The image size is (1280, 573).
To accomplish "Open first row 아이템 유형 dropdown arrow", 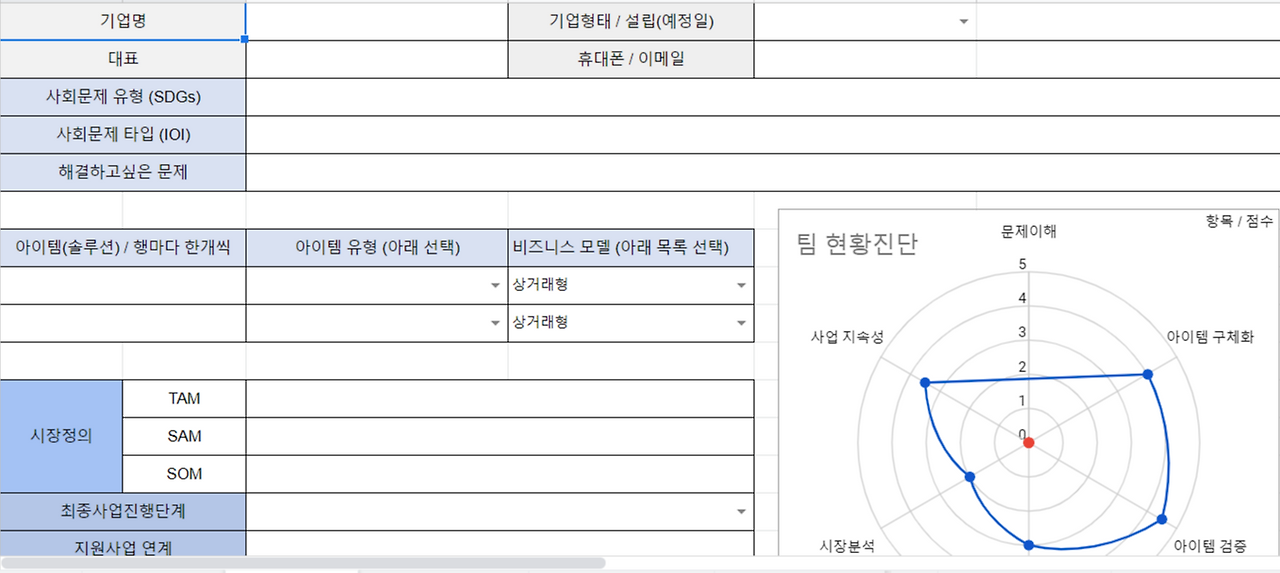I will click(x=495, y=286).
